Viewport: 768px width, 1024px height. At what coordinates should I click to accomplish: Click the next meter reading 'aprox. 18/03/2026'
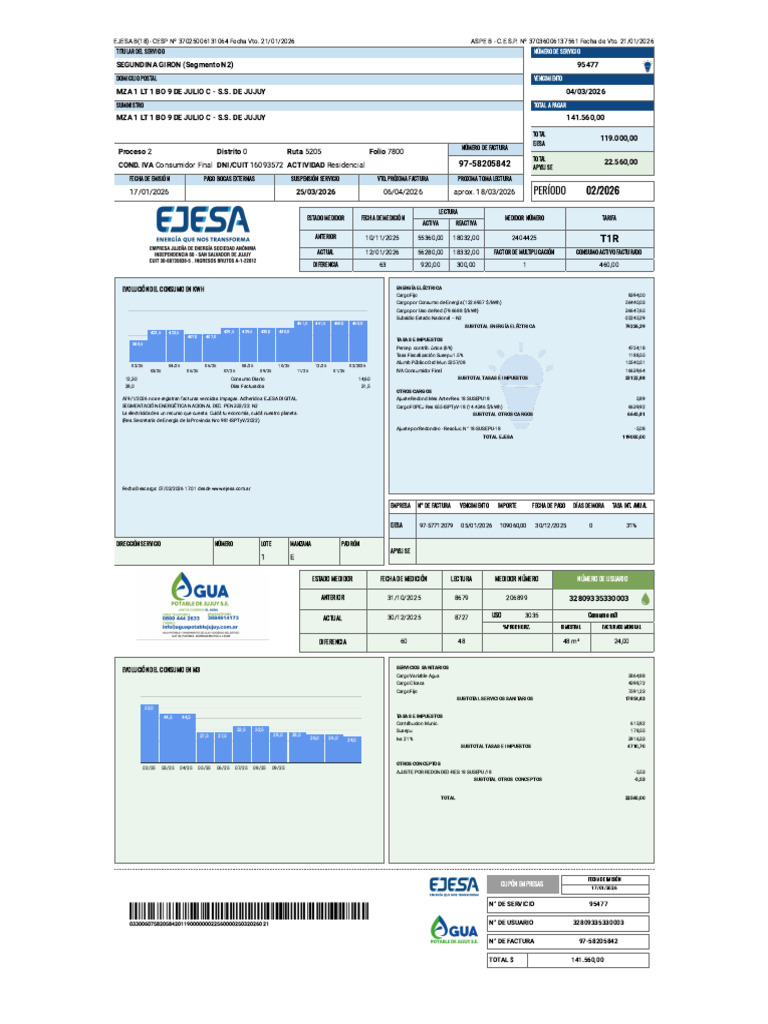pos(485,192)
